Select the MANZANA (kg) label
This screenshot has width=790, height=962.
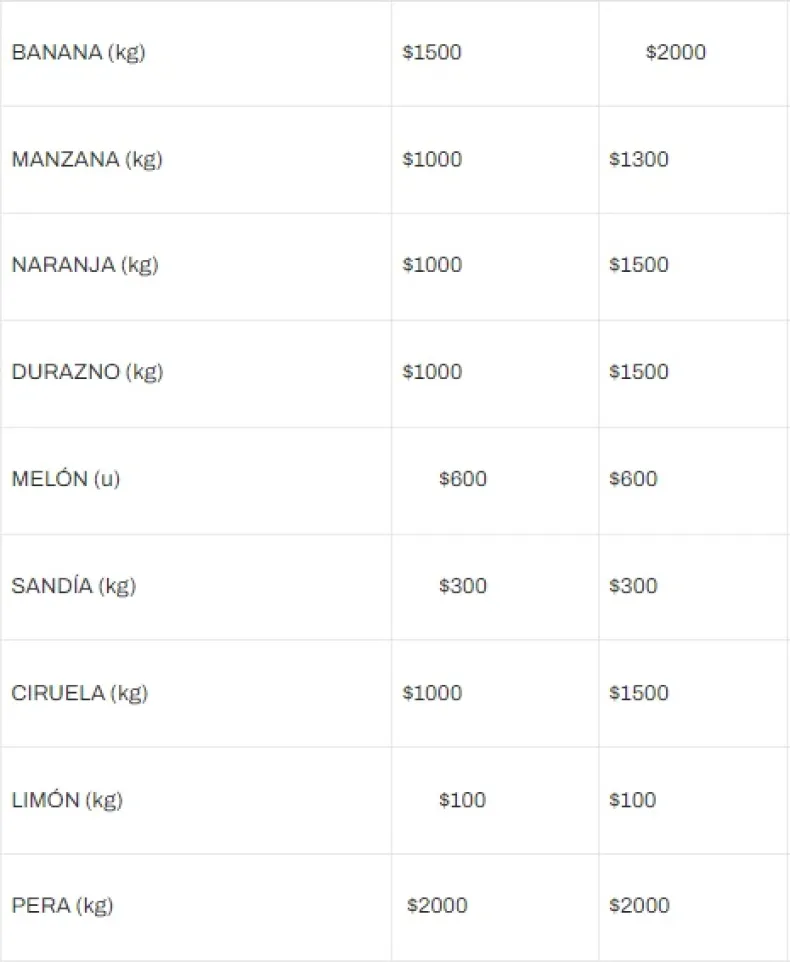[87, 159]
